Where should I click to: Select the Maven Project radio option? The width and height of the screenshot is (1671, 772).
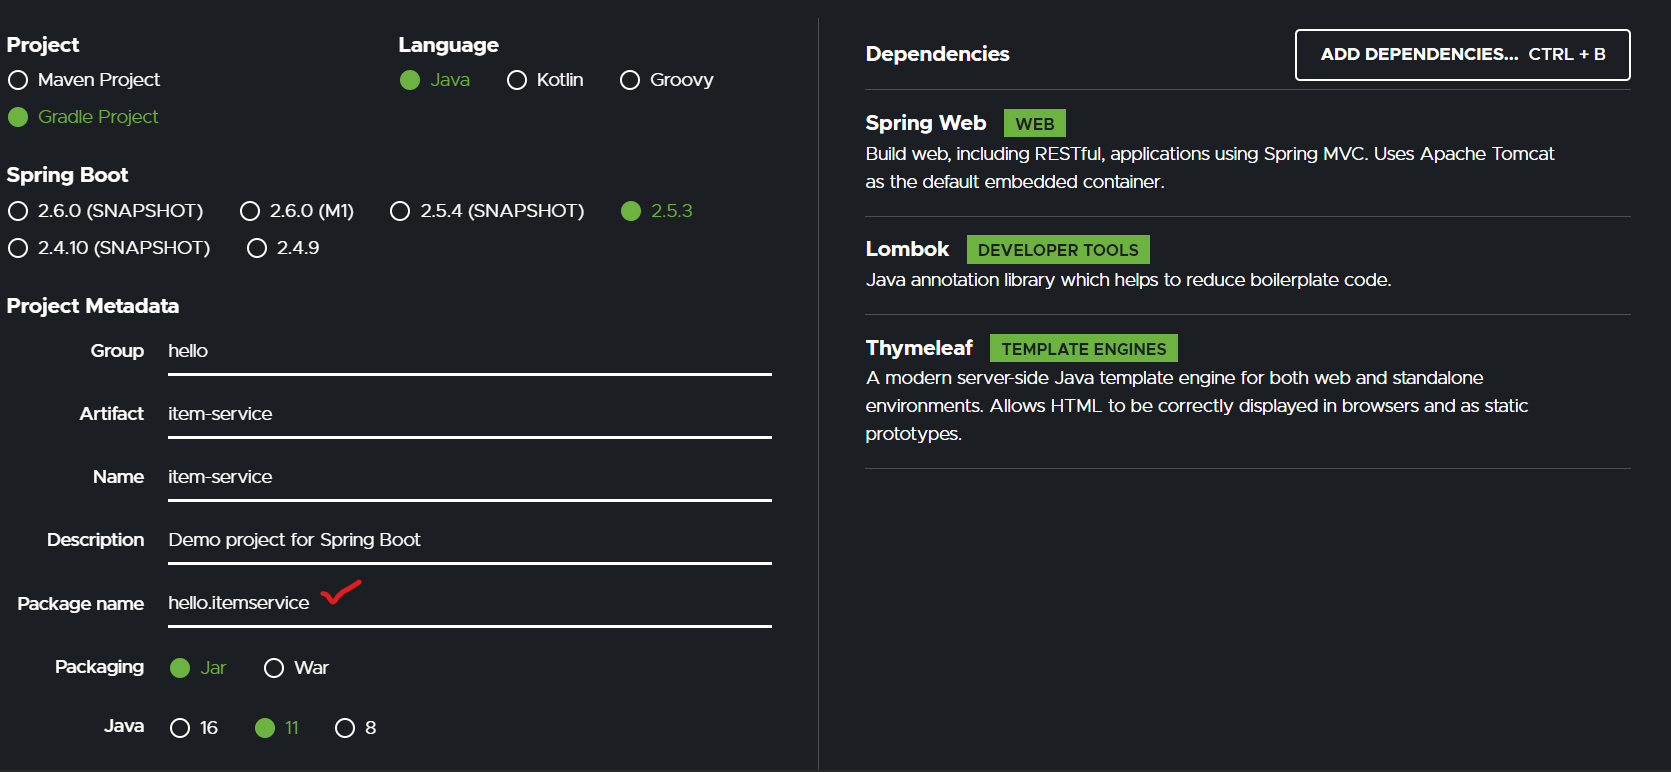pos(84,80)
